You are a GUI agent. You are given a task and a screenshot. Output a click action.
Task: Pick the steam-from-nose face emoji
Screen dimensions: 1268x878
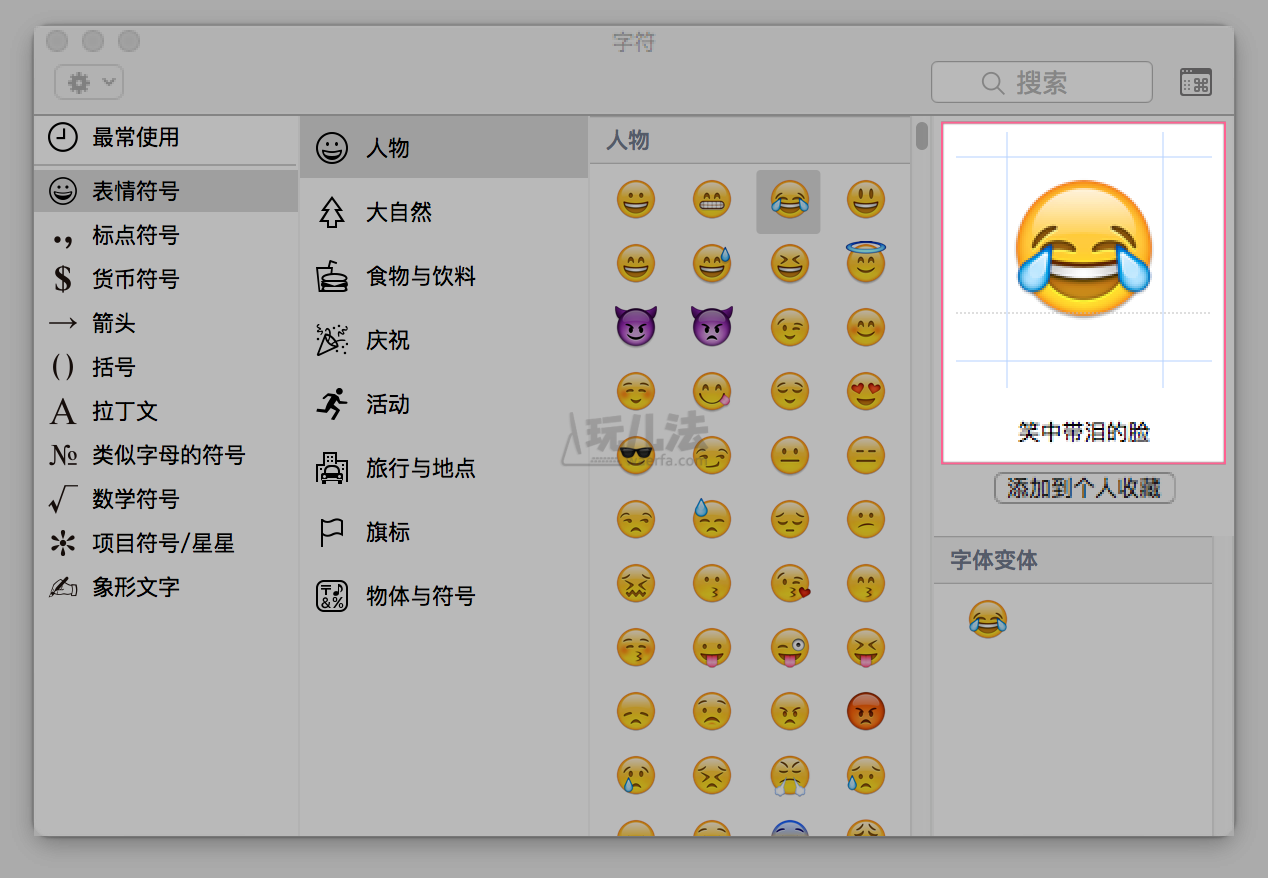(x=789, y=776)
